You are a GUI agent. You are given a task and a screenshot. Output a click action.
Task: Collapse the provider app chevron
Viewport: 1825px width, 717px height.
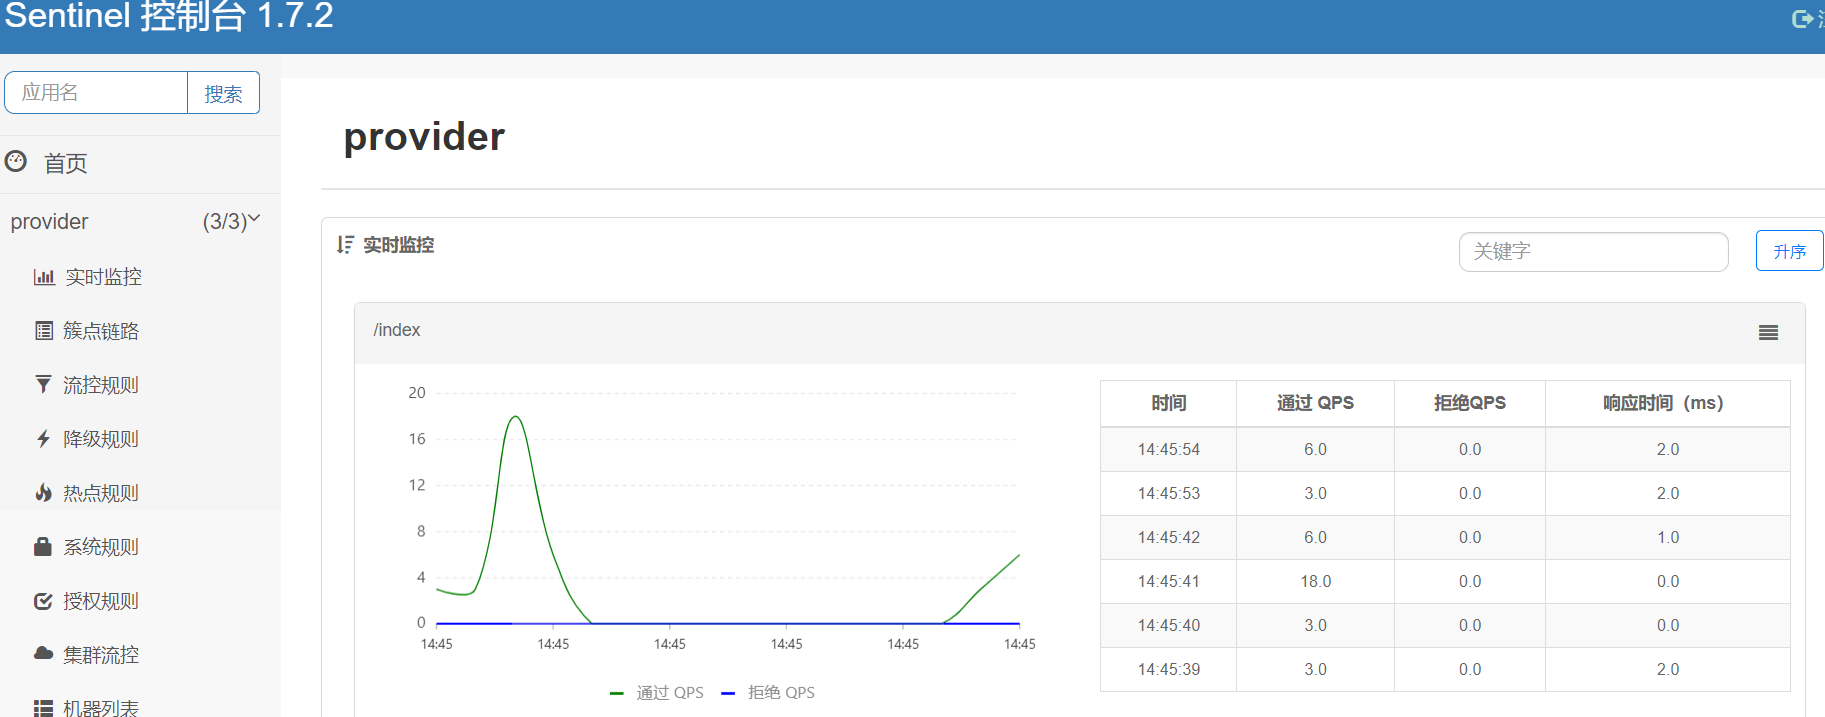point(254,219)
